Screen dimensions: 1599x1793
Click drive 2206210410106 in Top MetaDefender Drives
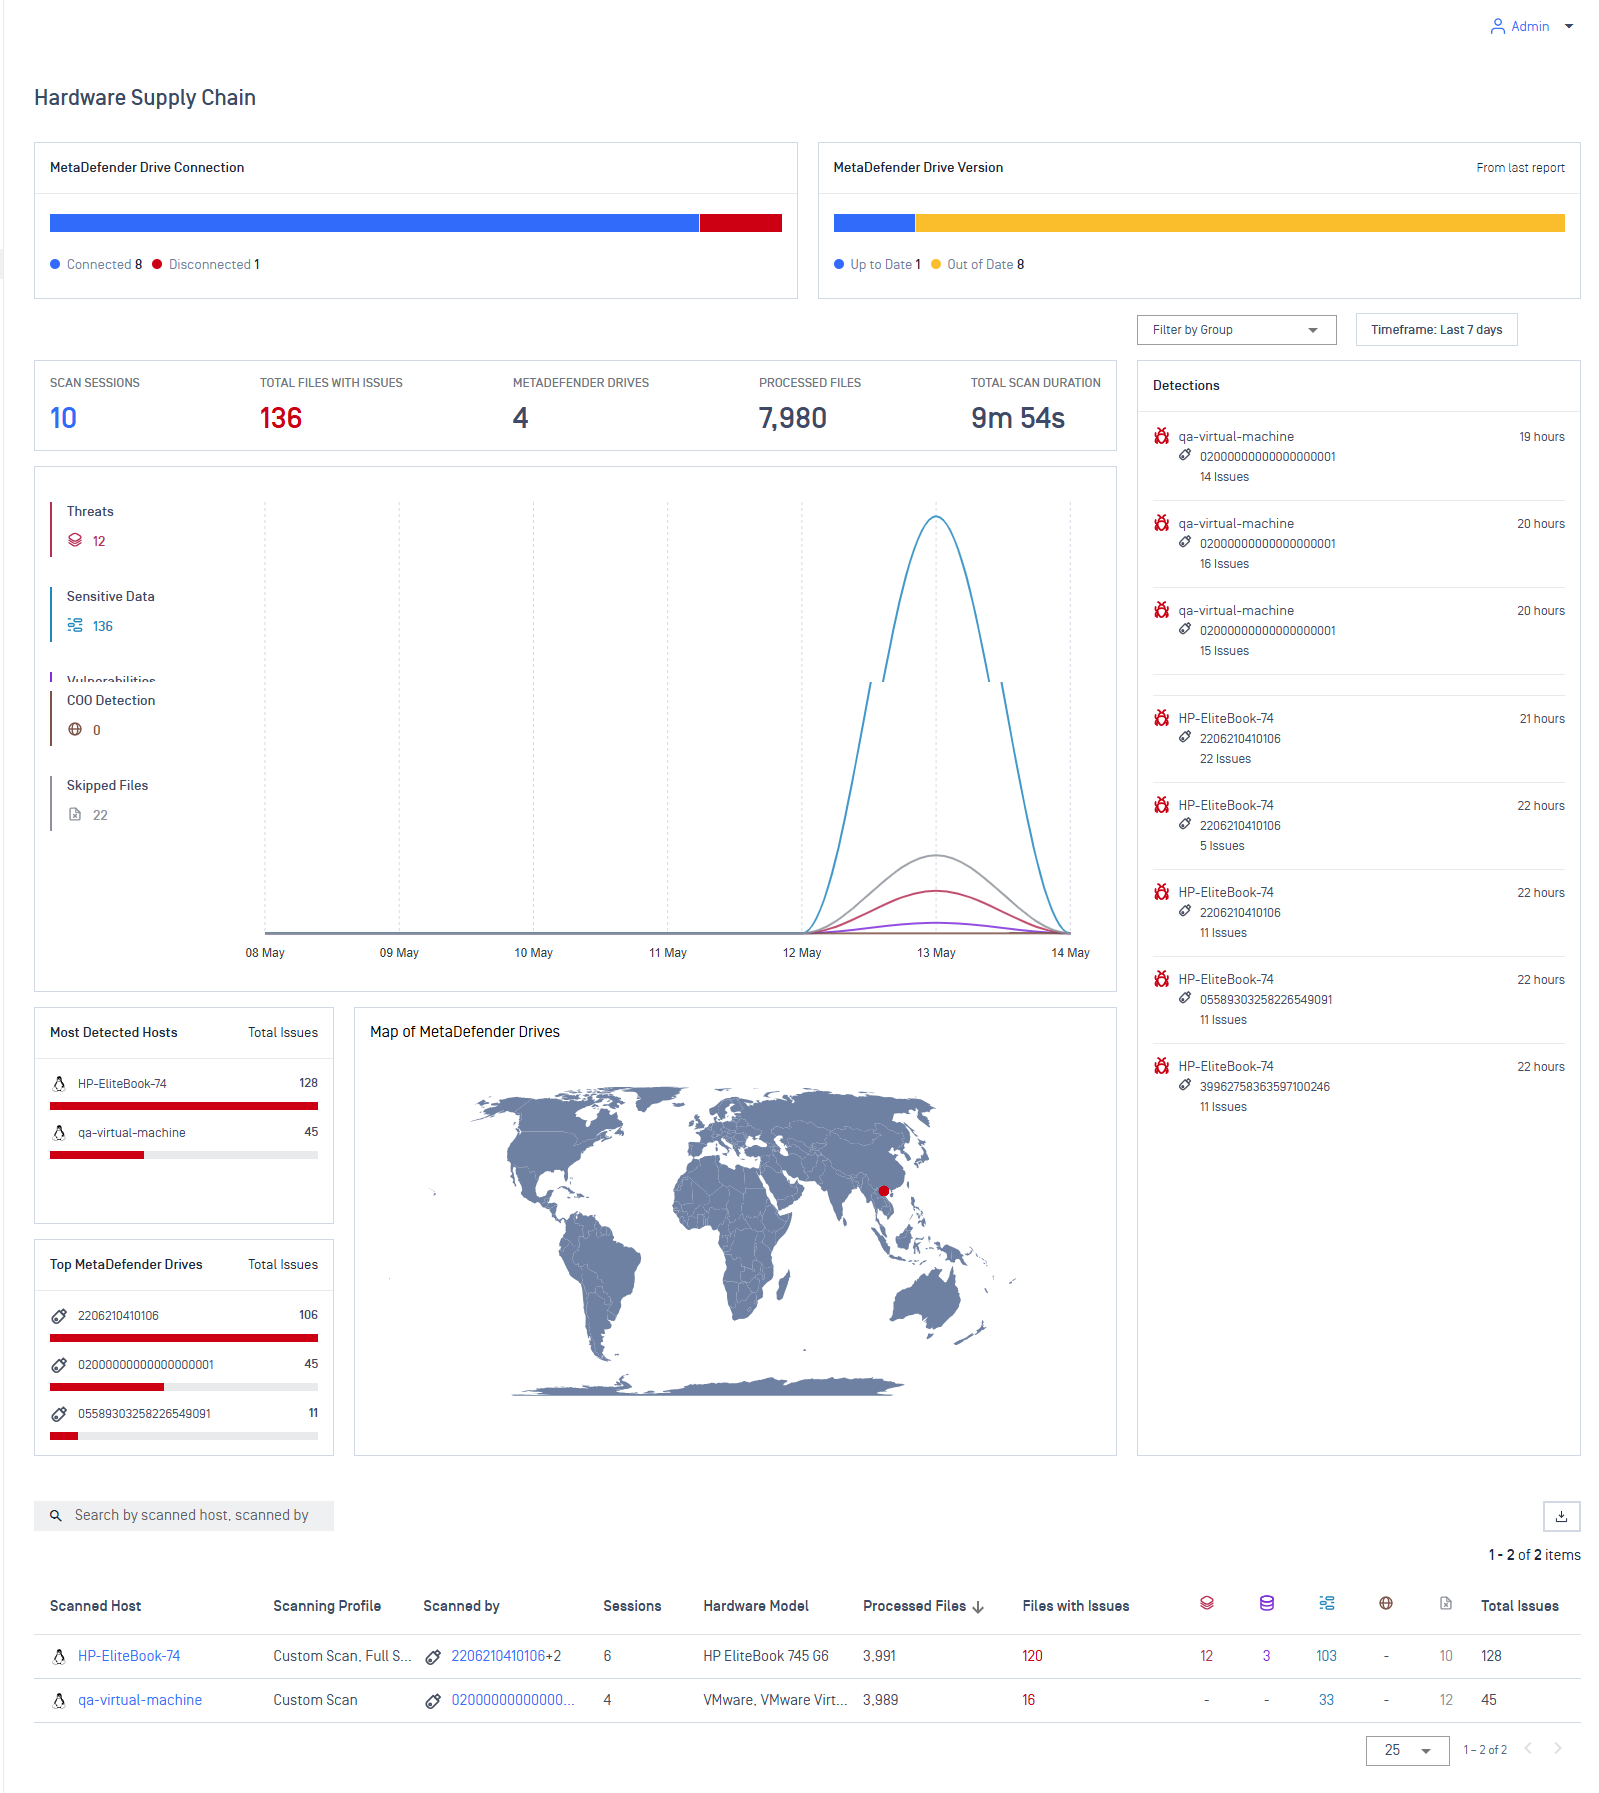[x=118, y=1316]
